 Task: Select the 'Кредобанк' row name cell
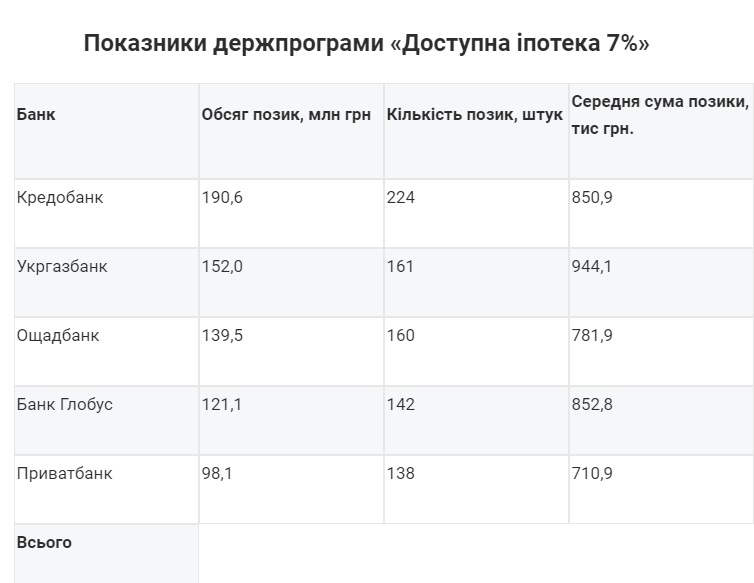107,214
